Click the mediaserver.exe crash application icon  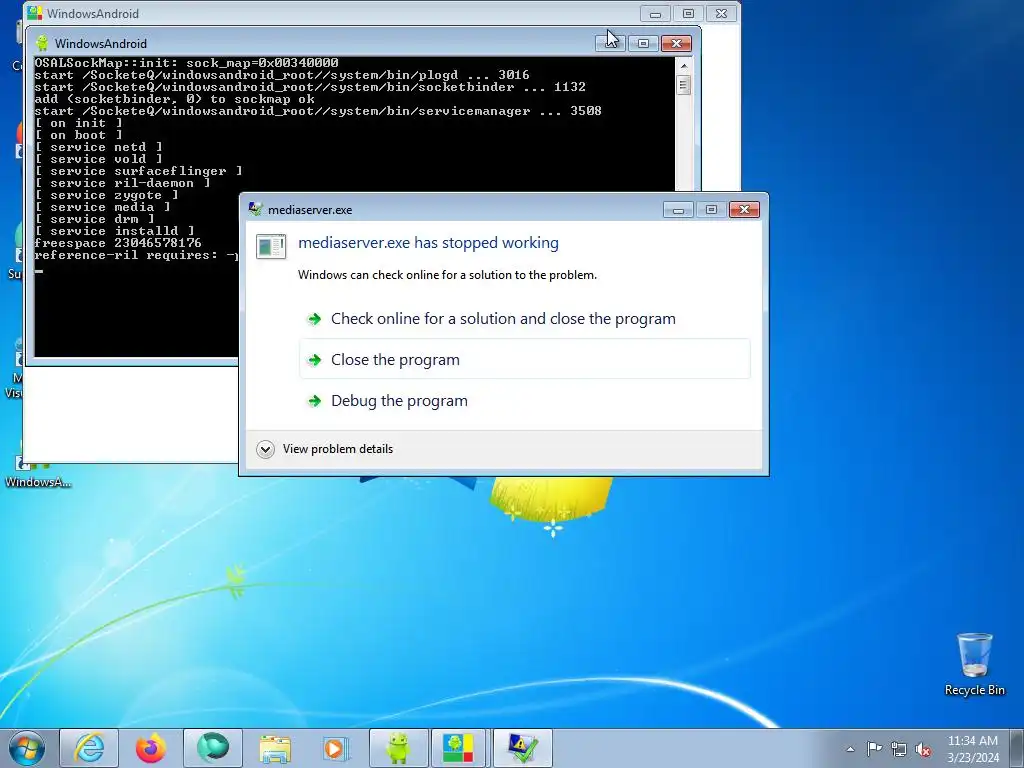tap(271, 246)
